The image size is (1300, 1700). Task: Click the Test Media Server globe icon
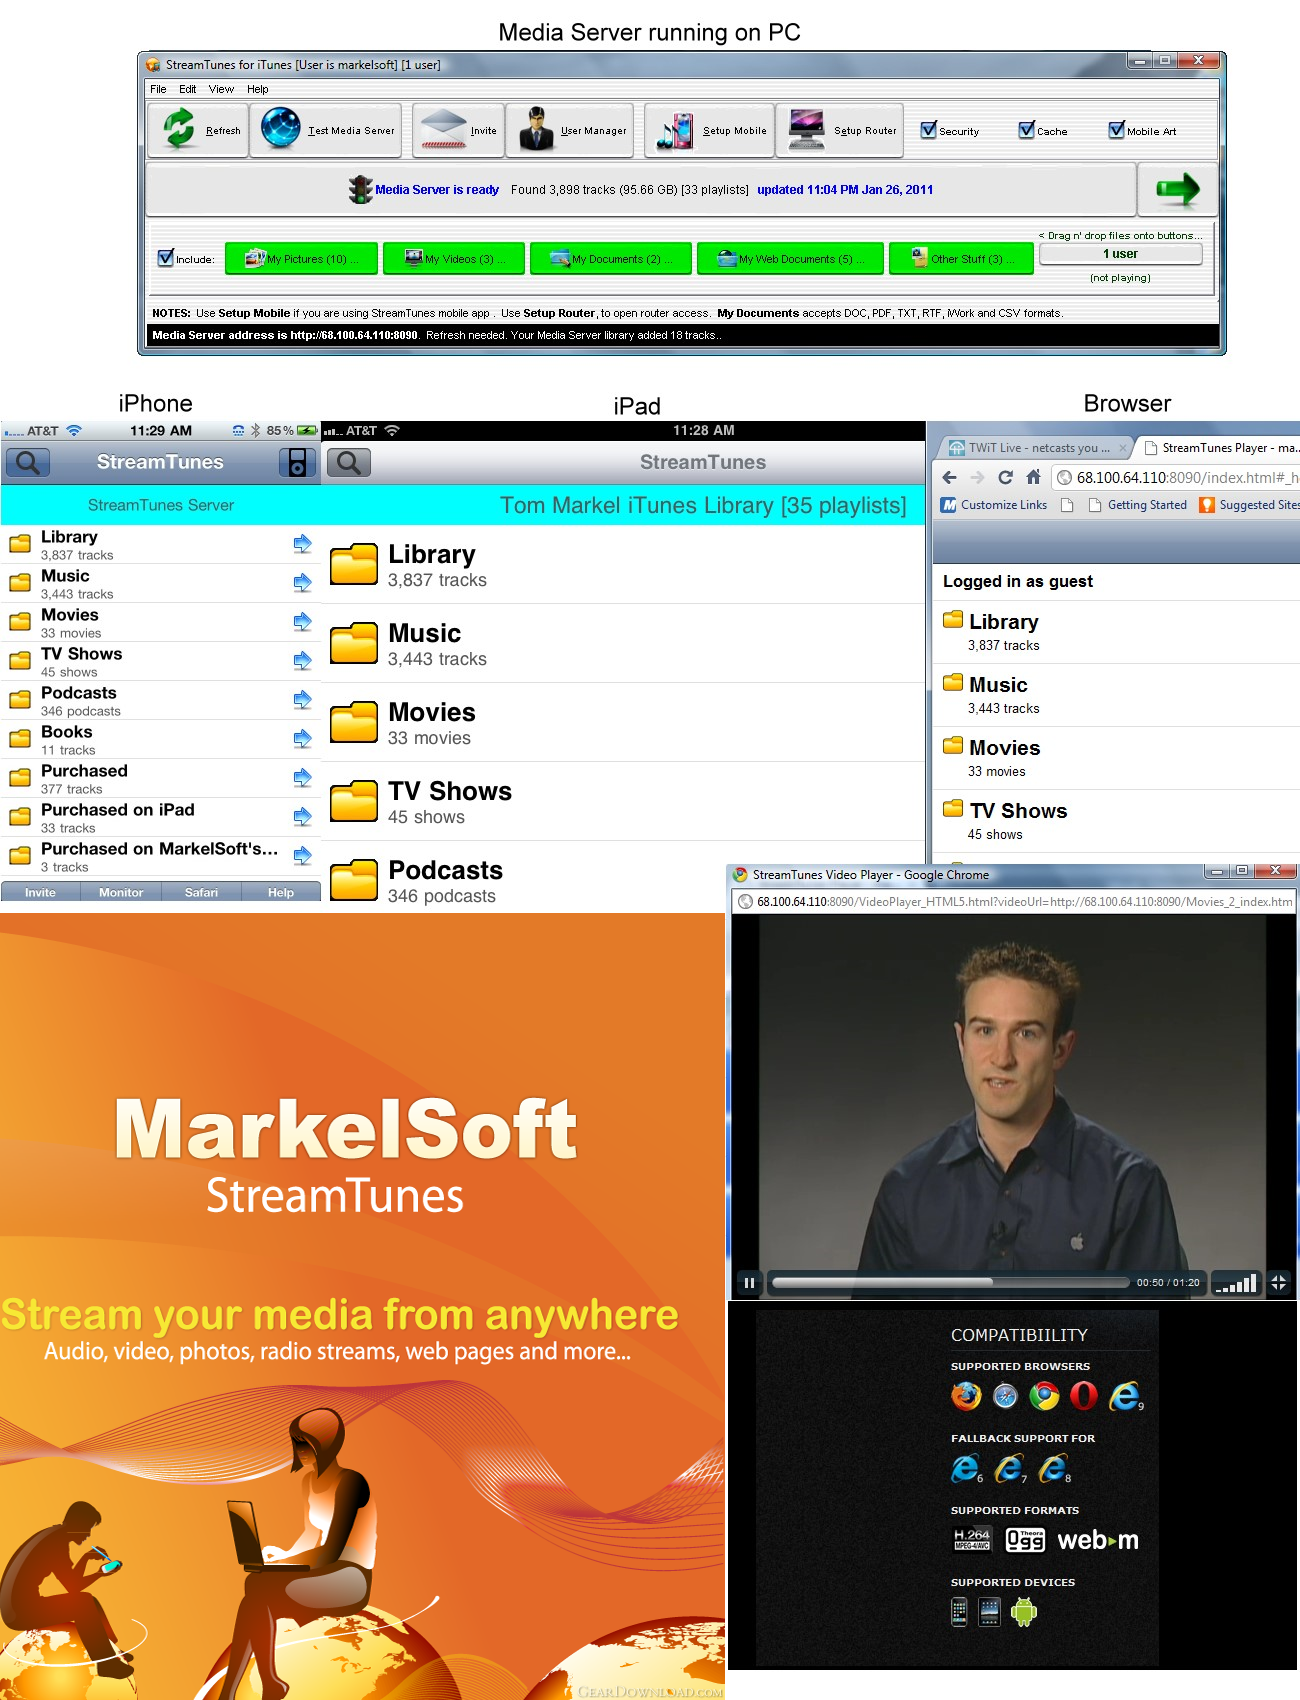pos(281,129)
